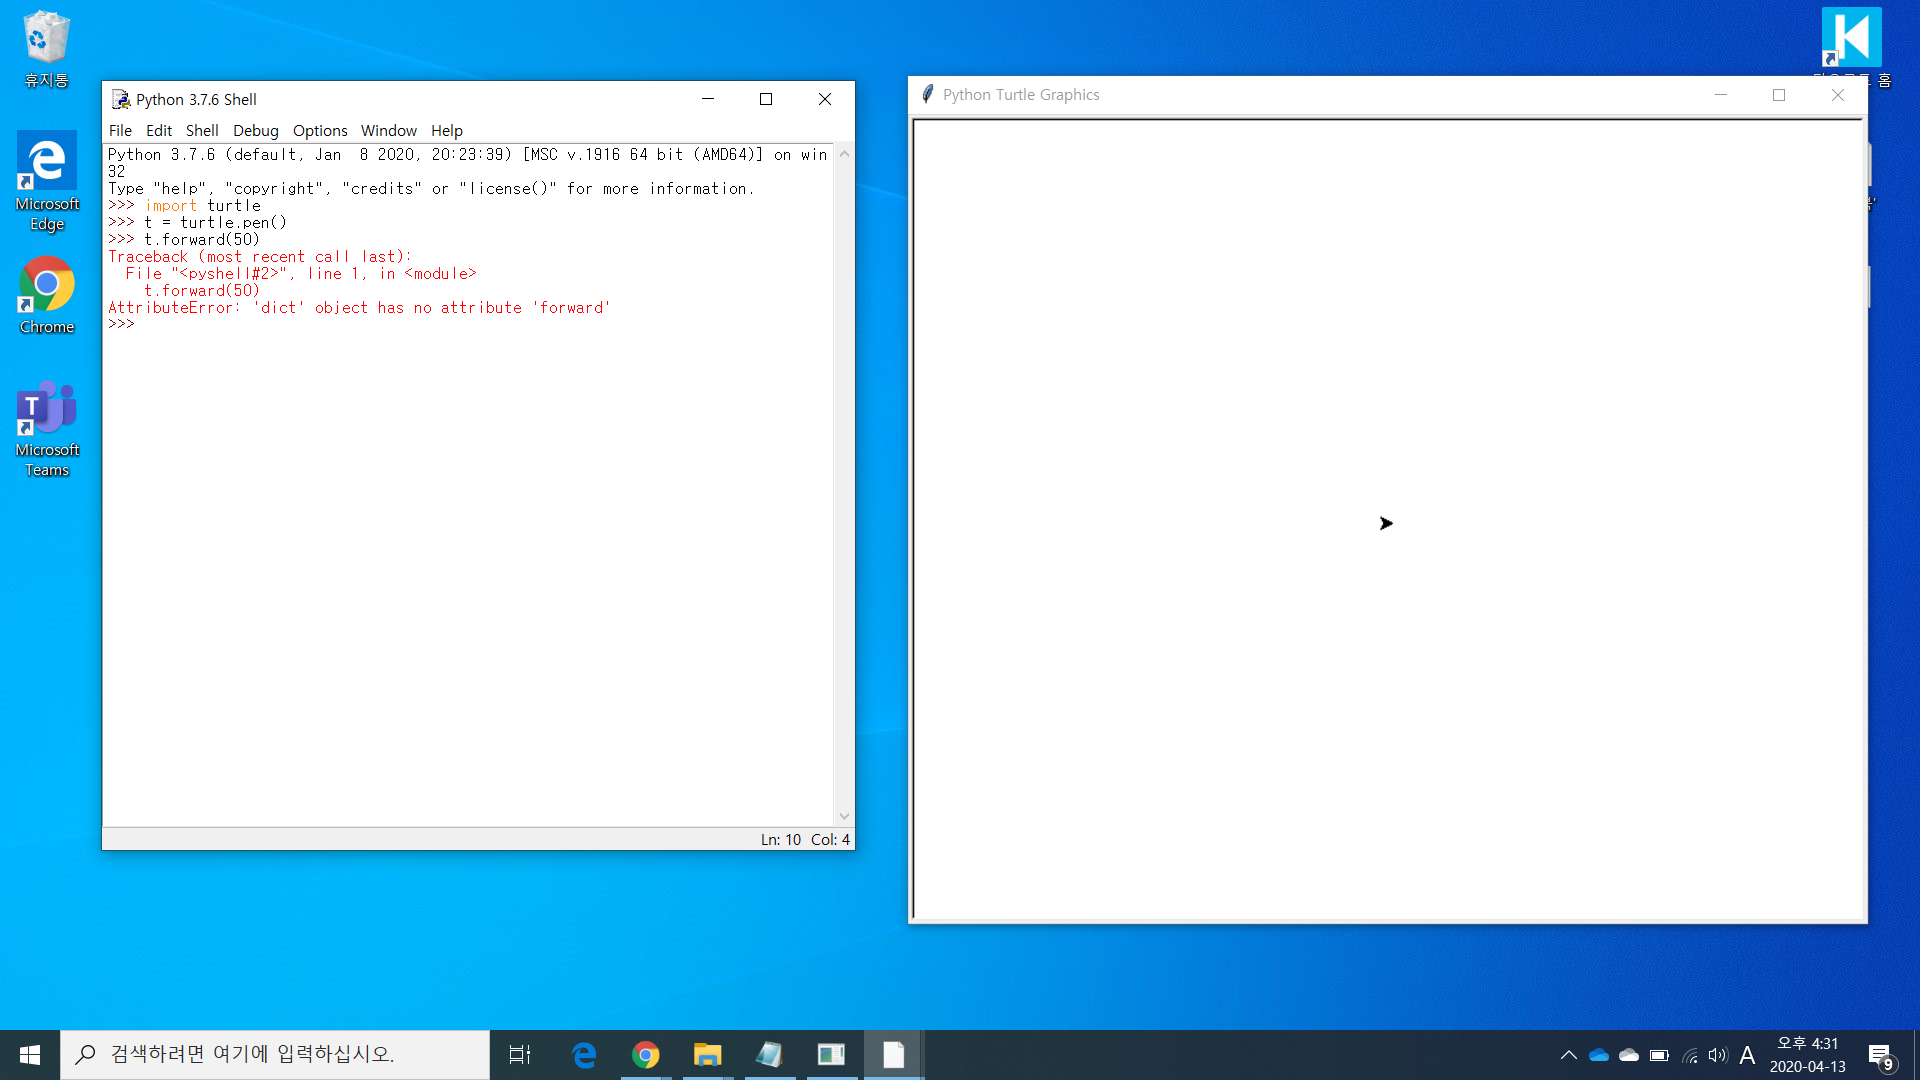Click the Windows Start button
1920x1080 pixels.
pos(29,1054)
